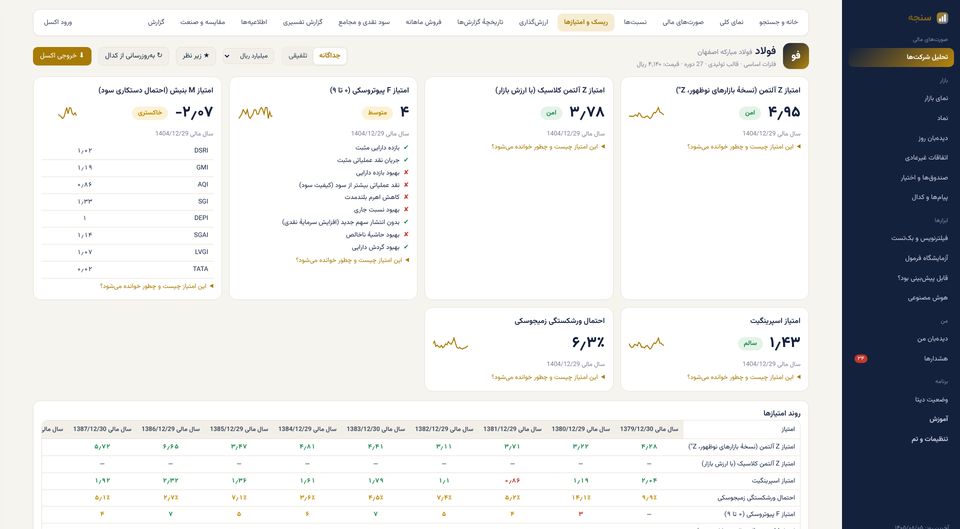Open the Z'' emerging-markets score sparkline chart
Screen dimensions: 960x529
click(x=646, y=113)
